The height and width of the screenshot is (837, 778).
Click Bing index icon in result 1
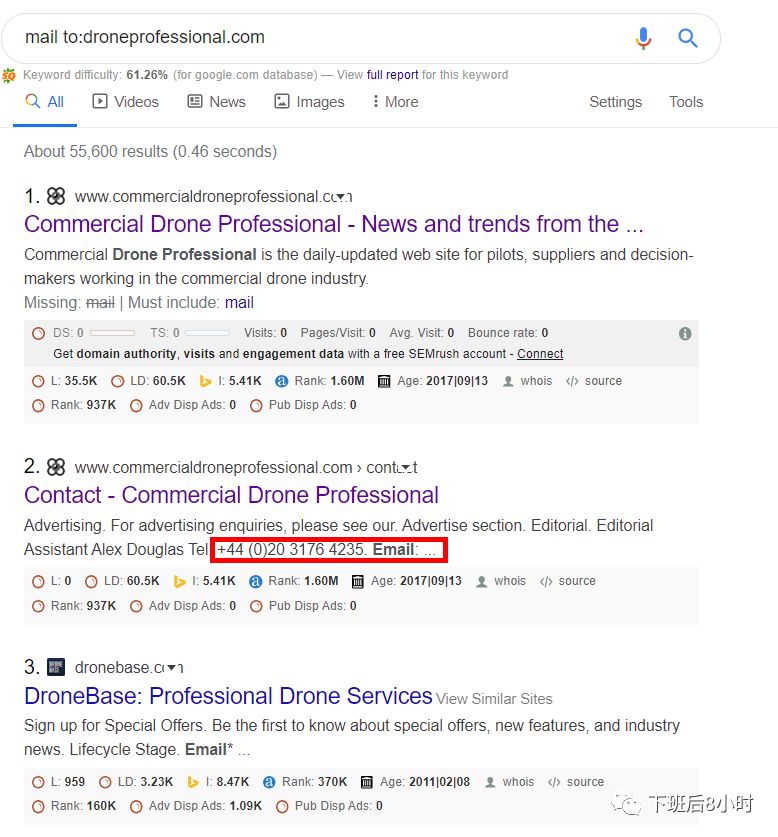point(205,381)
